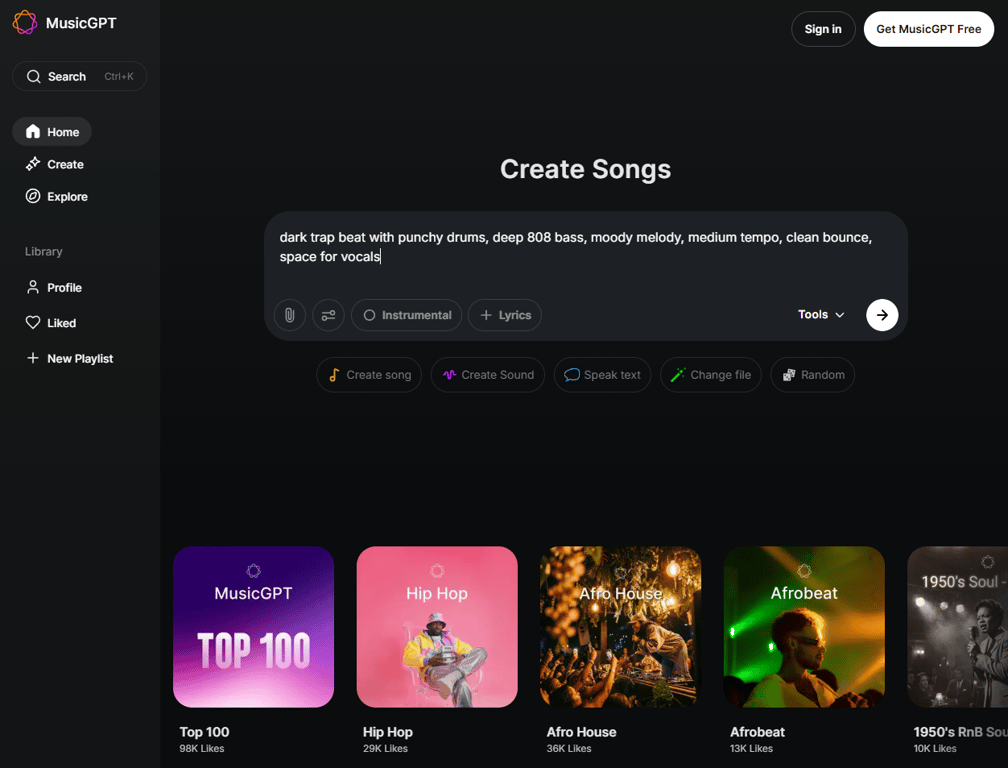Screen dimensions: 1008x768
Task: Click the speech bubble icon in Speak text
Action: pos(572,375)
